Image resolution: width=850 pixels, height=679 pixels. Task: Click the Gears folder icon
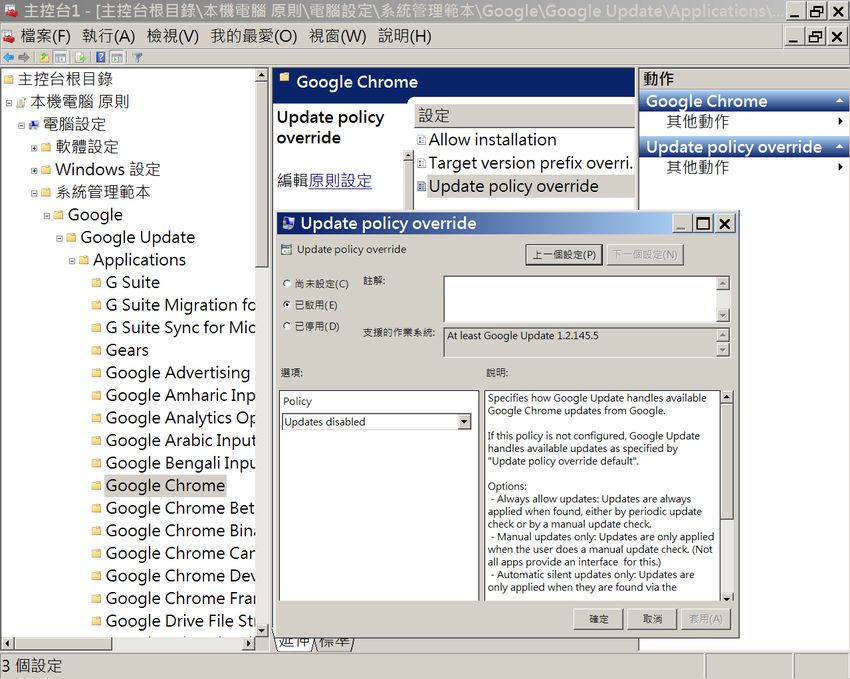tap(96, 350)
